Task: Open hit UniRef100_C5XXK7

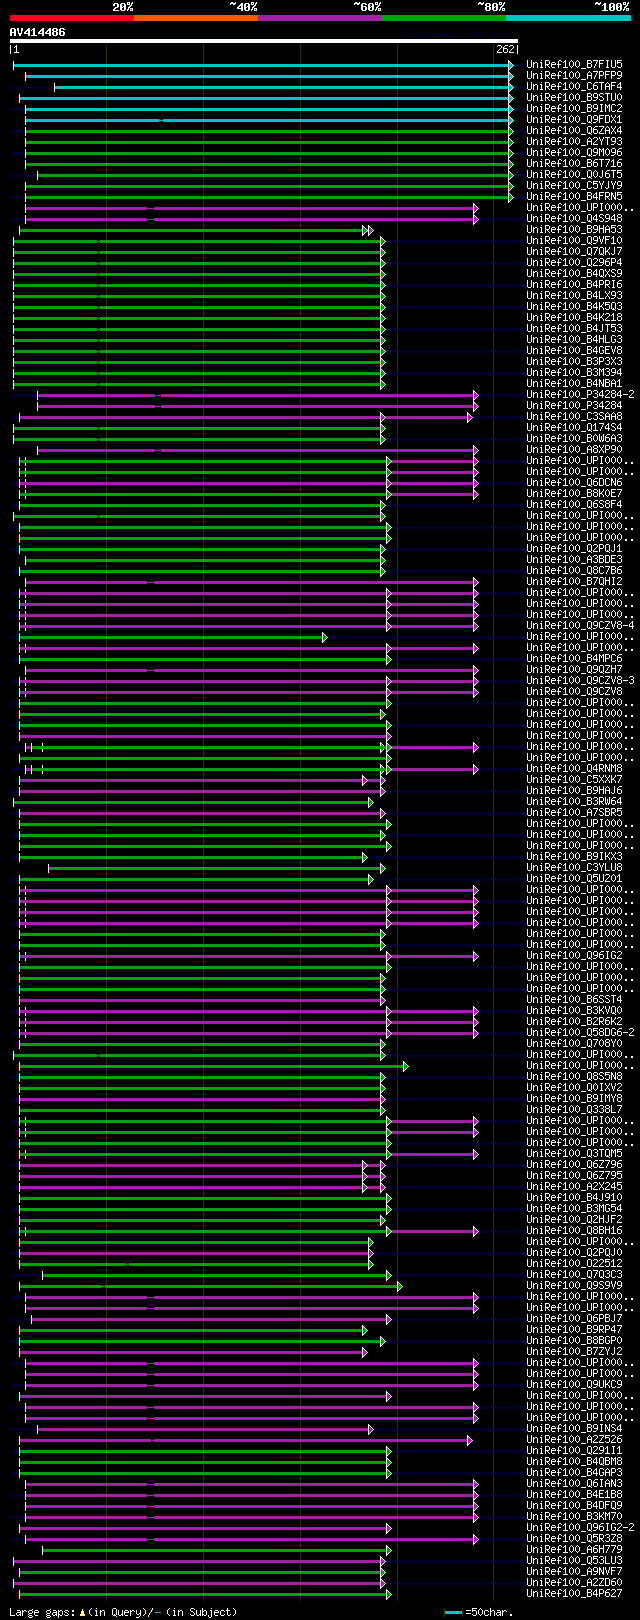Action: (574, 779)
